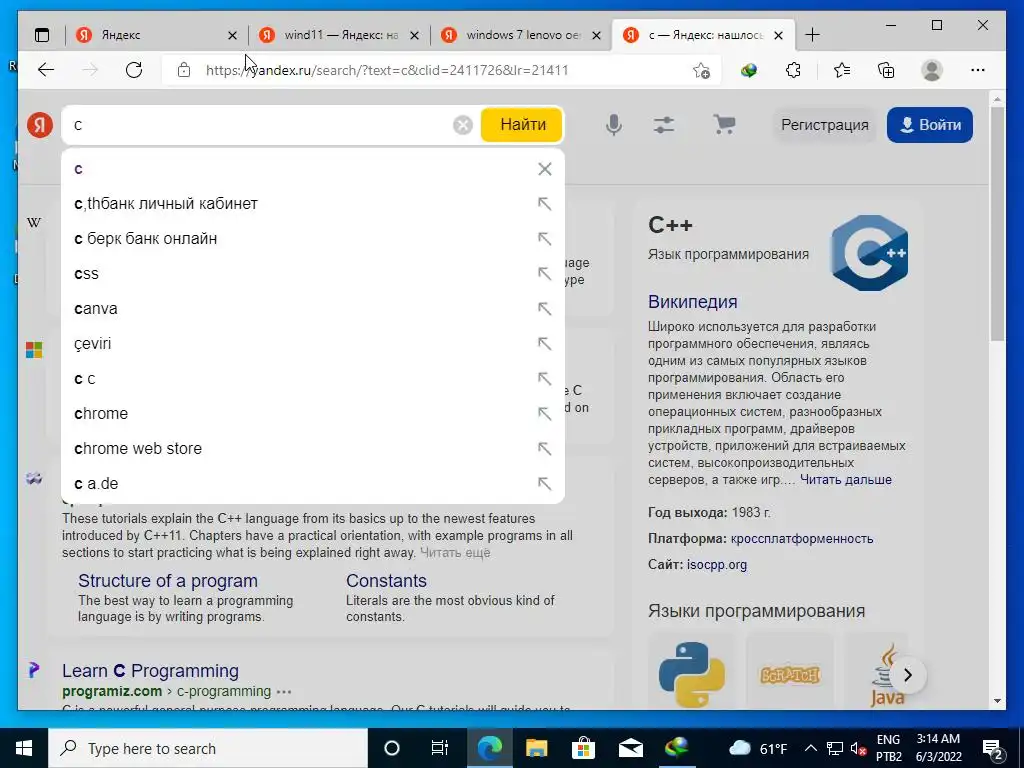Open the Scratch language thumbnail
Viewport: 1024px width, 768px height.
pos(790,673)
